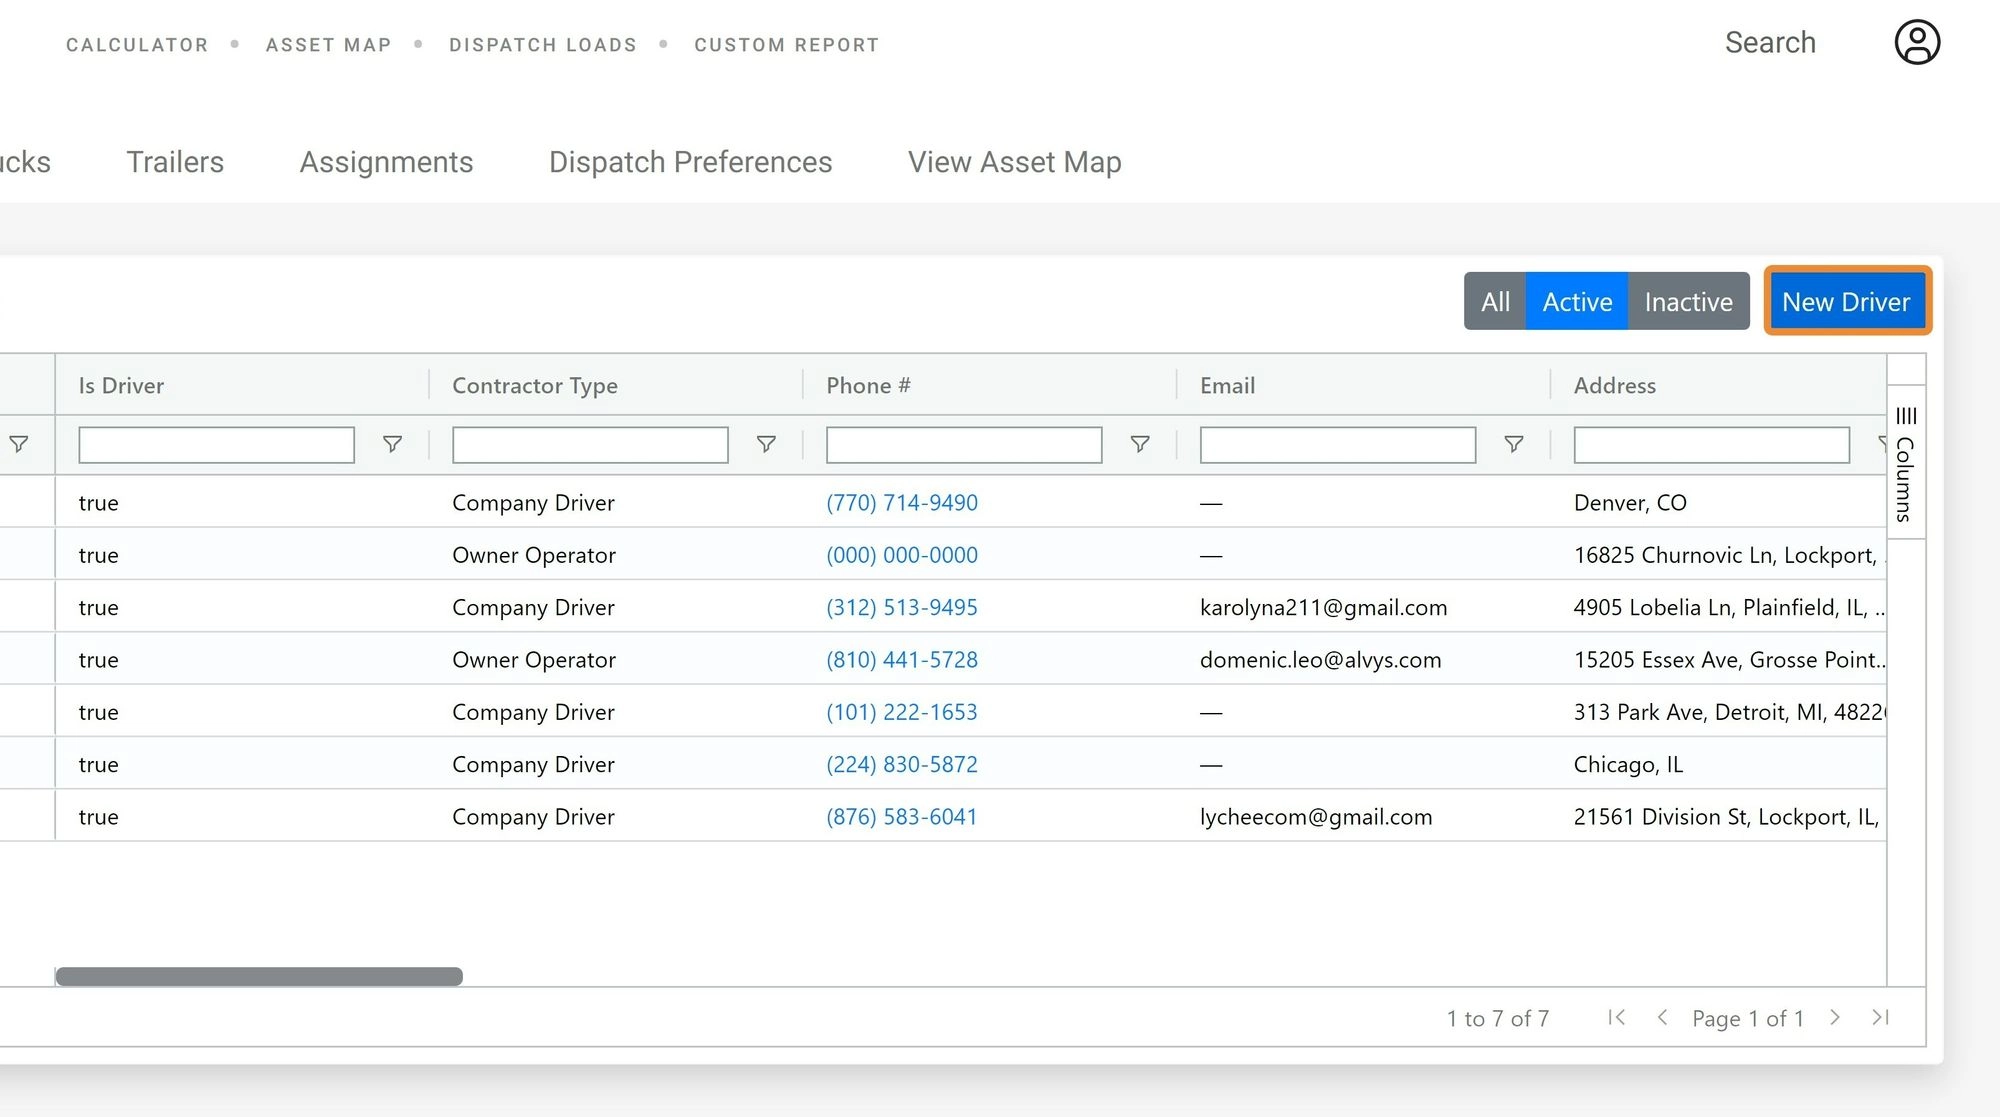
Task: Focus the Email column filter field
Action: tap(1337, 445)
